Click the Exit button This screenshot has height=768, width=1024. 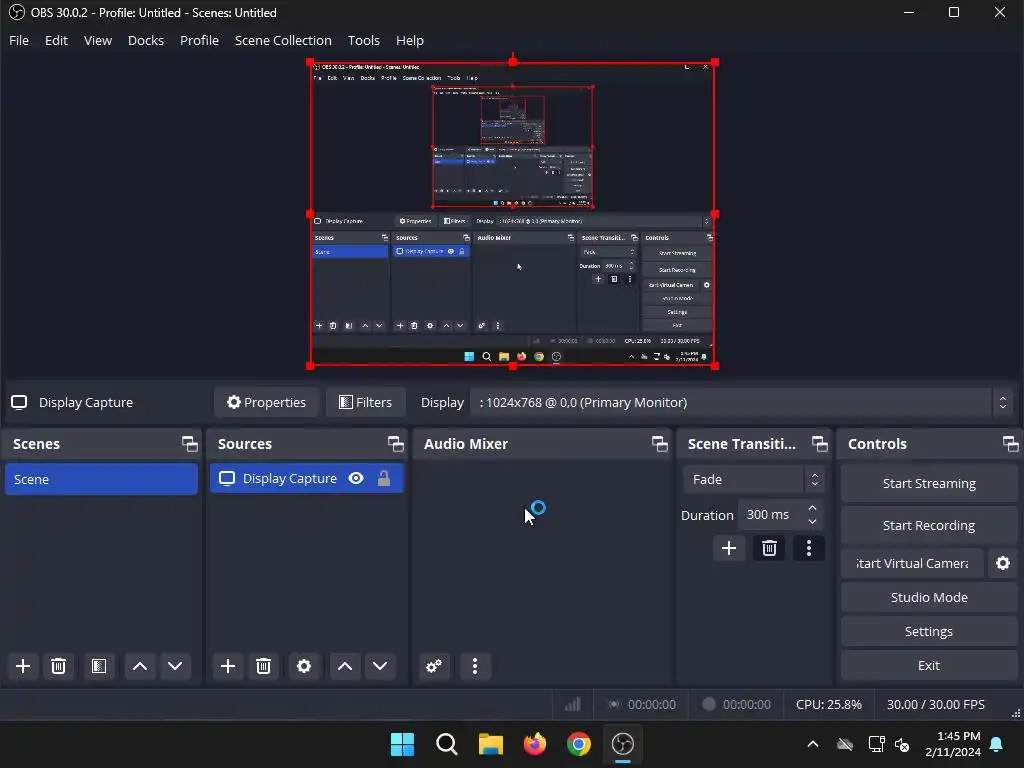click(x=929, y=665)
